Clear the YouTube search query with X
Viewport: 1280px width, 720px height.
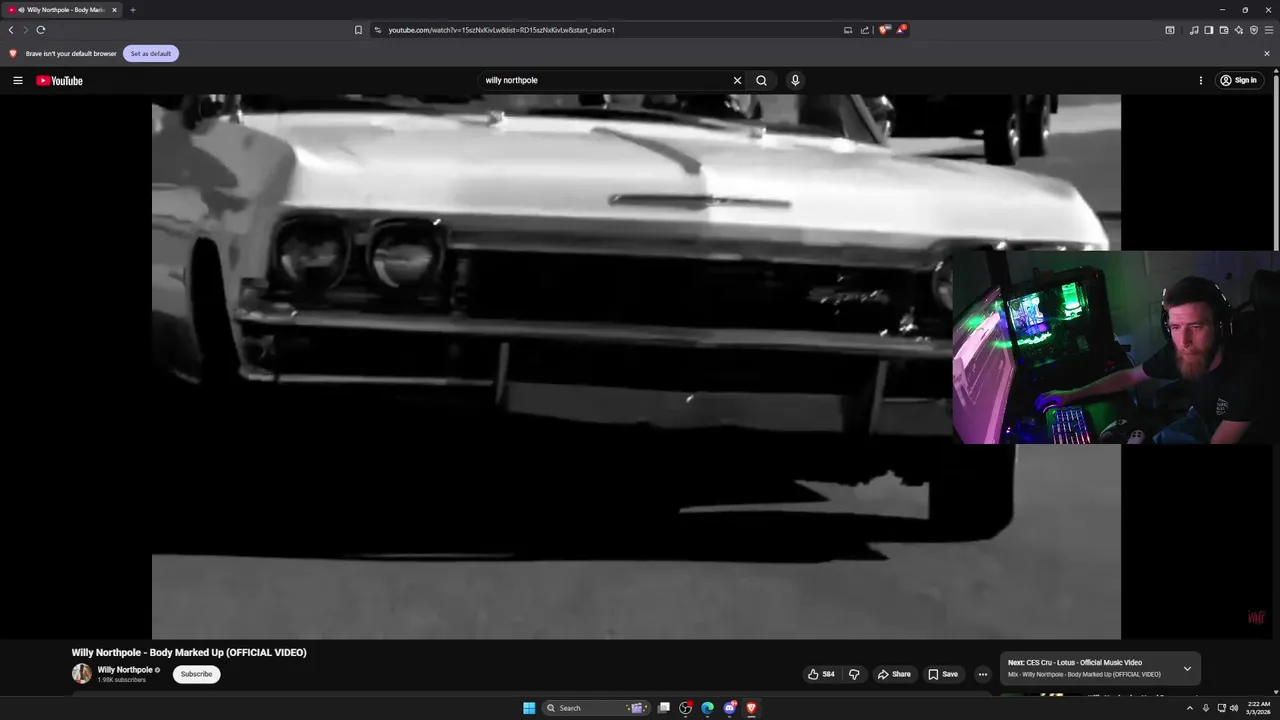tap(737, 80)
